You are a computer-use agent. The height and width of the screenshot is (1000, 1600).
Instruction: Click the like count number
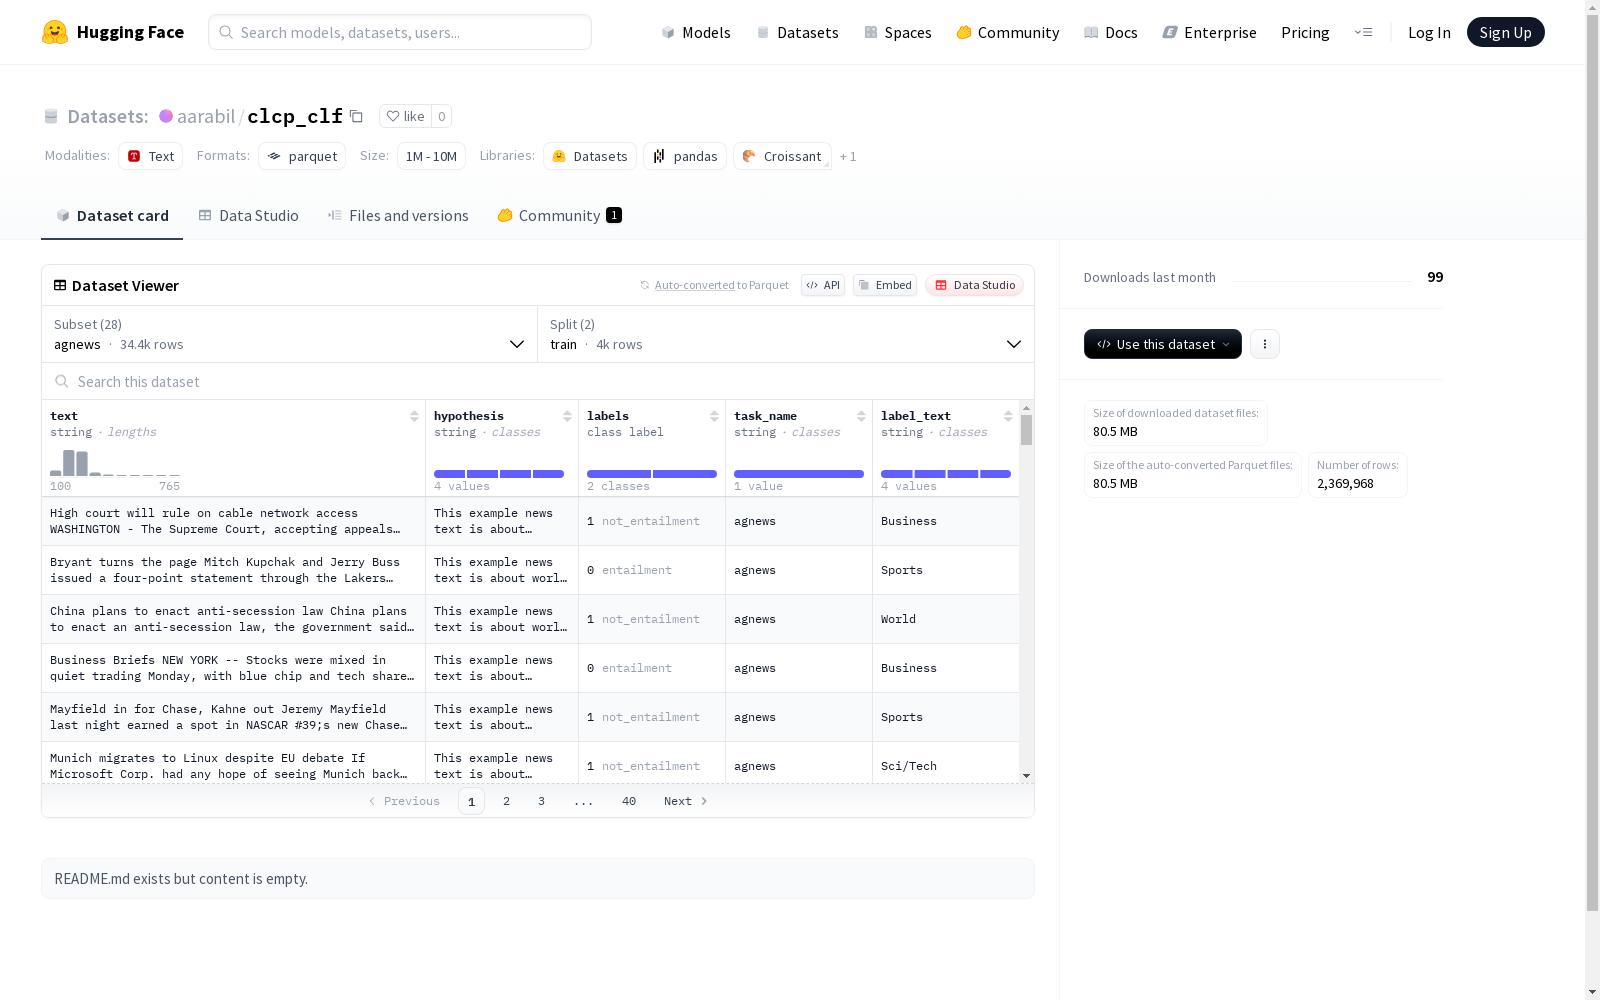point(442,116)
